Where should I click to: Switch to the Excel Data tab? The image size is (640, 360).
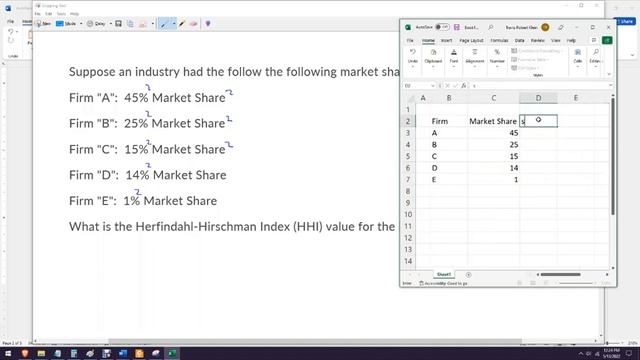click(519, 40)
